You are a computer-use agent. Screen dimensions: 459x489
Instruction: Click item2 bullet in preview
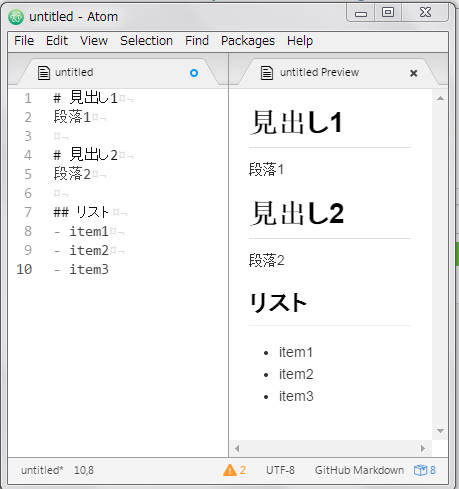pos(296,374)
